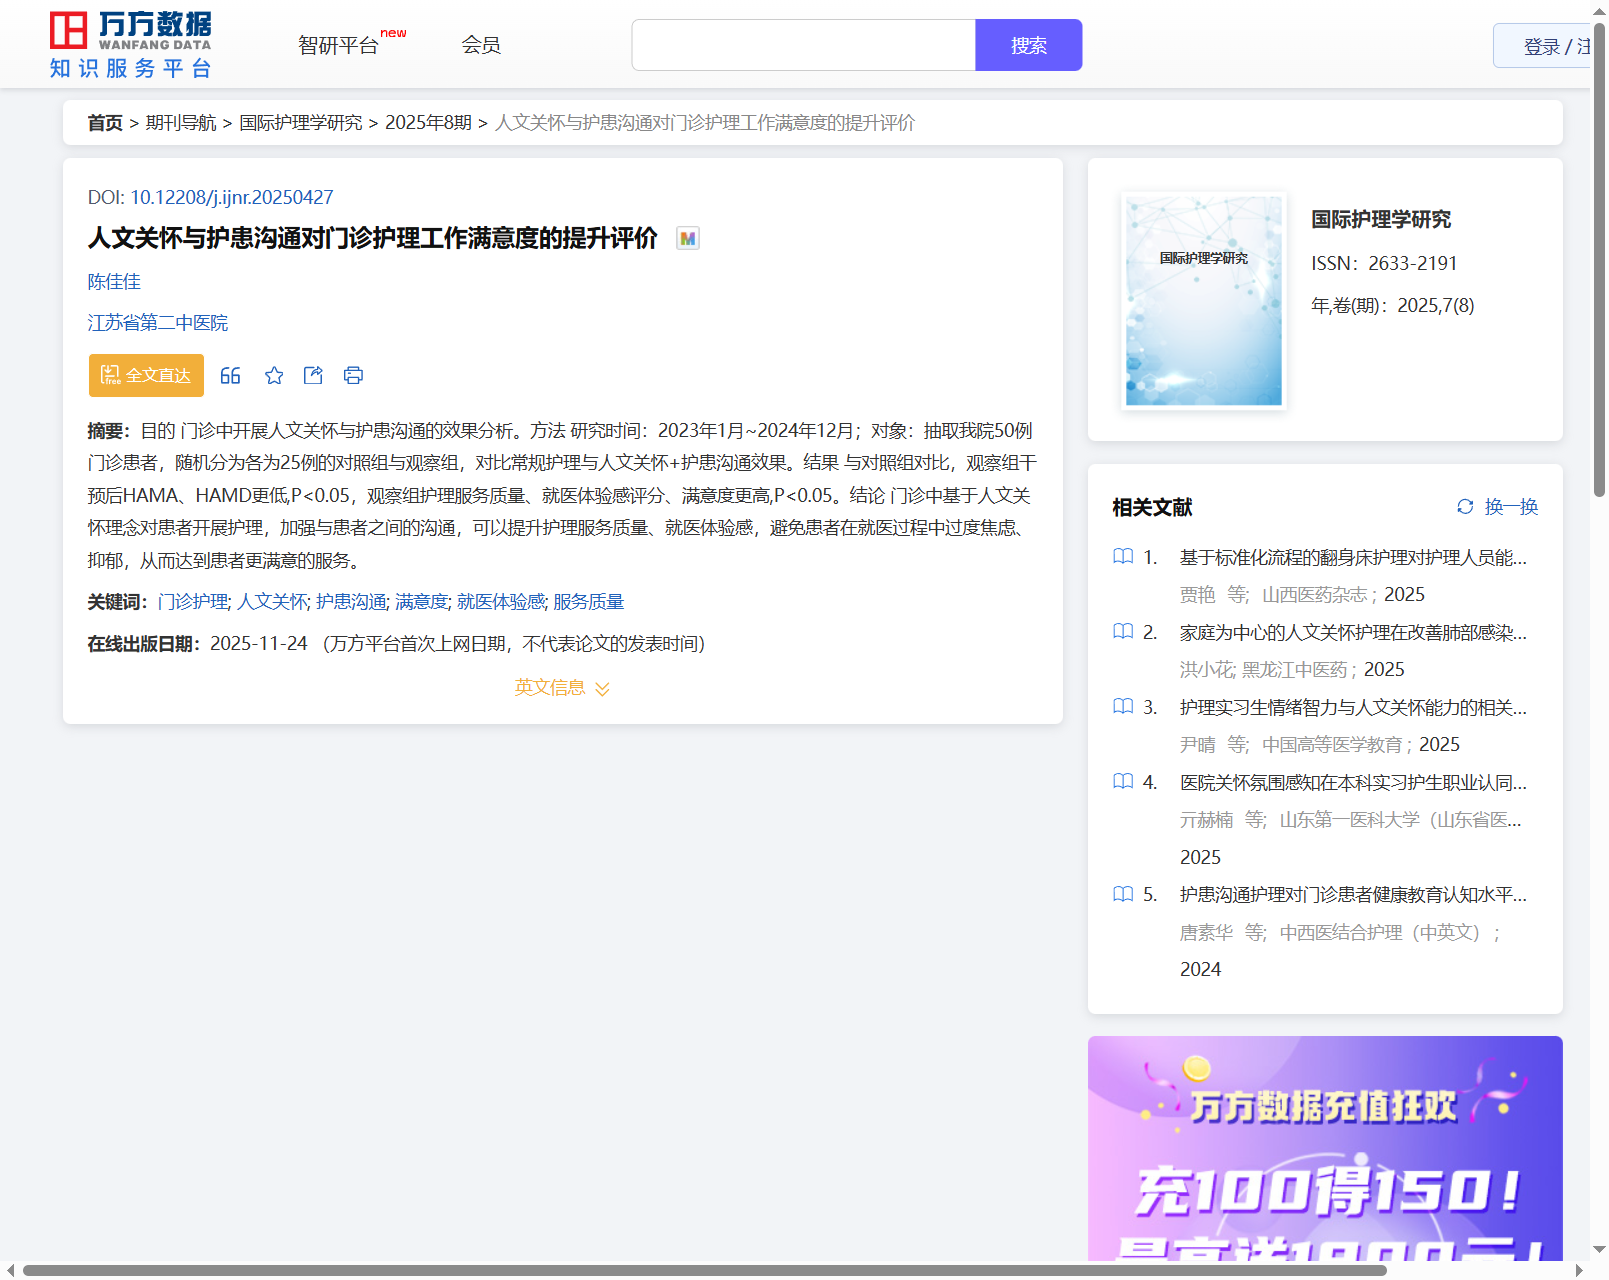
Task: Click the quote citation icon
Action: pyautogui.click(x=230, y=375)
